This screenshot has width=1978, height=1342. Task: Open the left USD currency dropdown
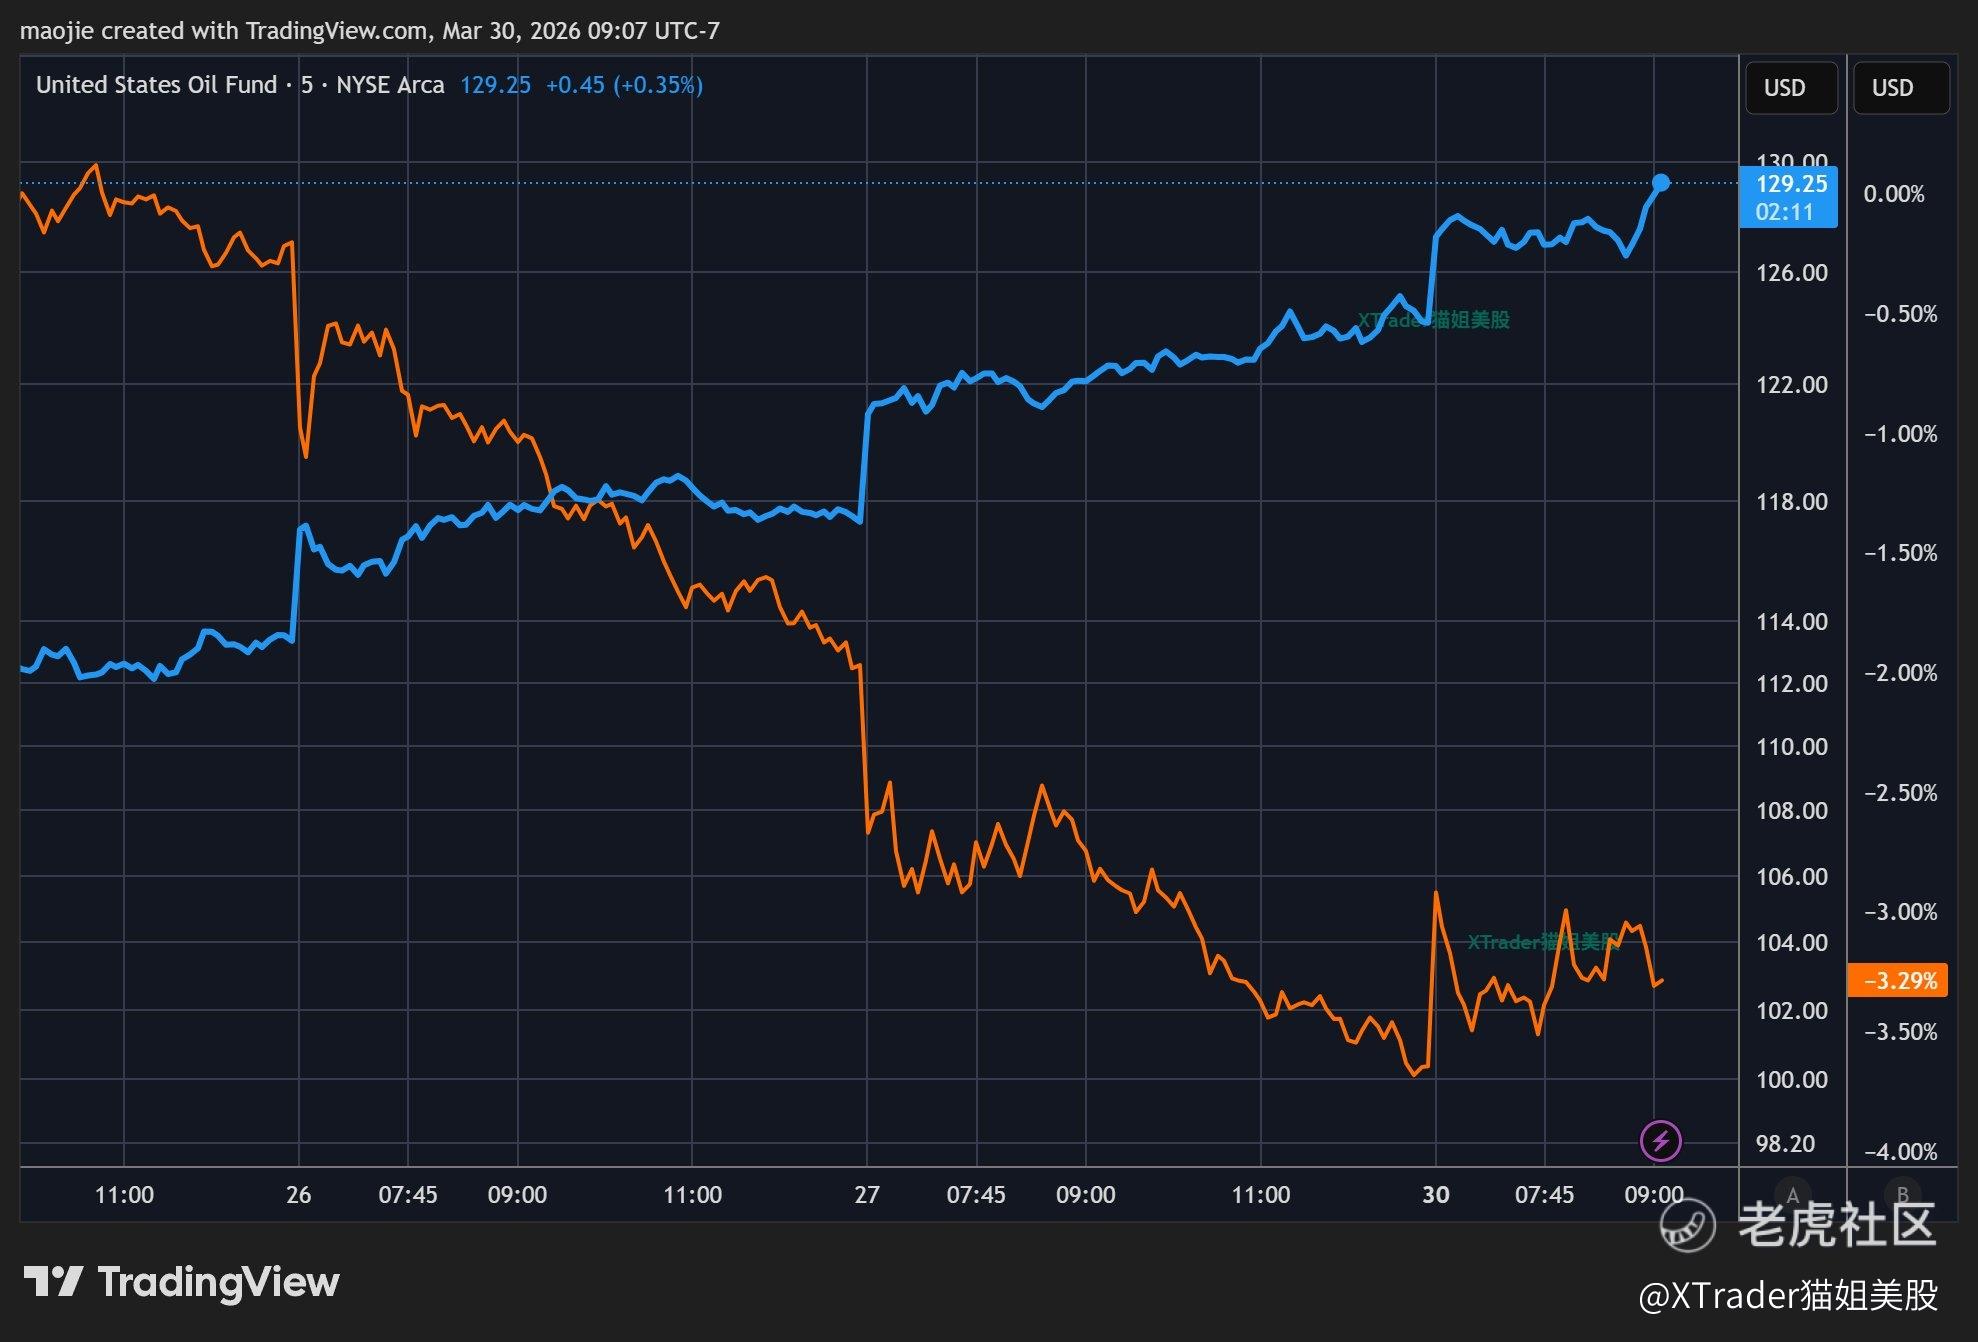point(1790,88)
